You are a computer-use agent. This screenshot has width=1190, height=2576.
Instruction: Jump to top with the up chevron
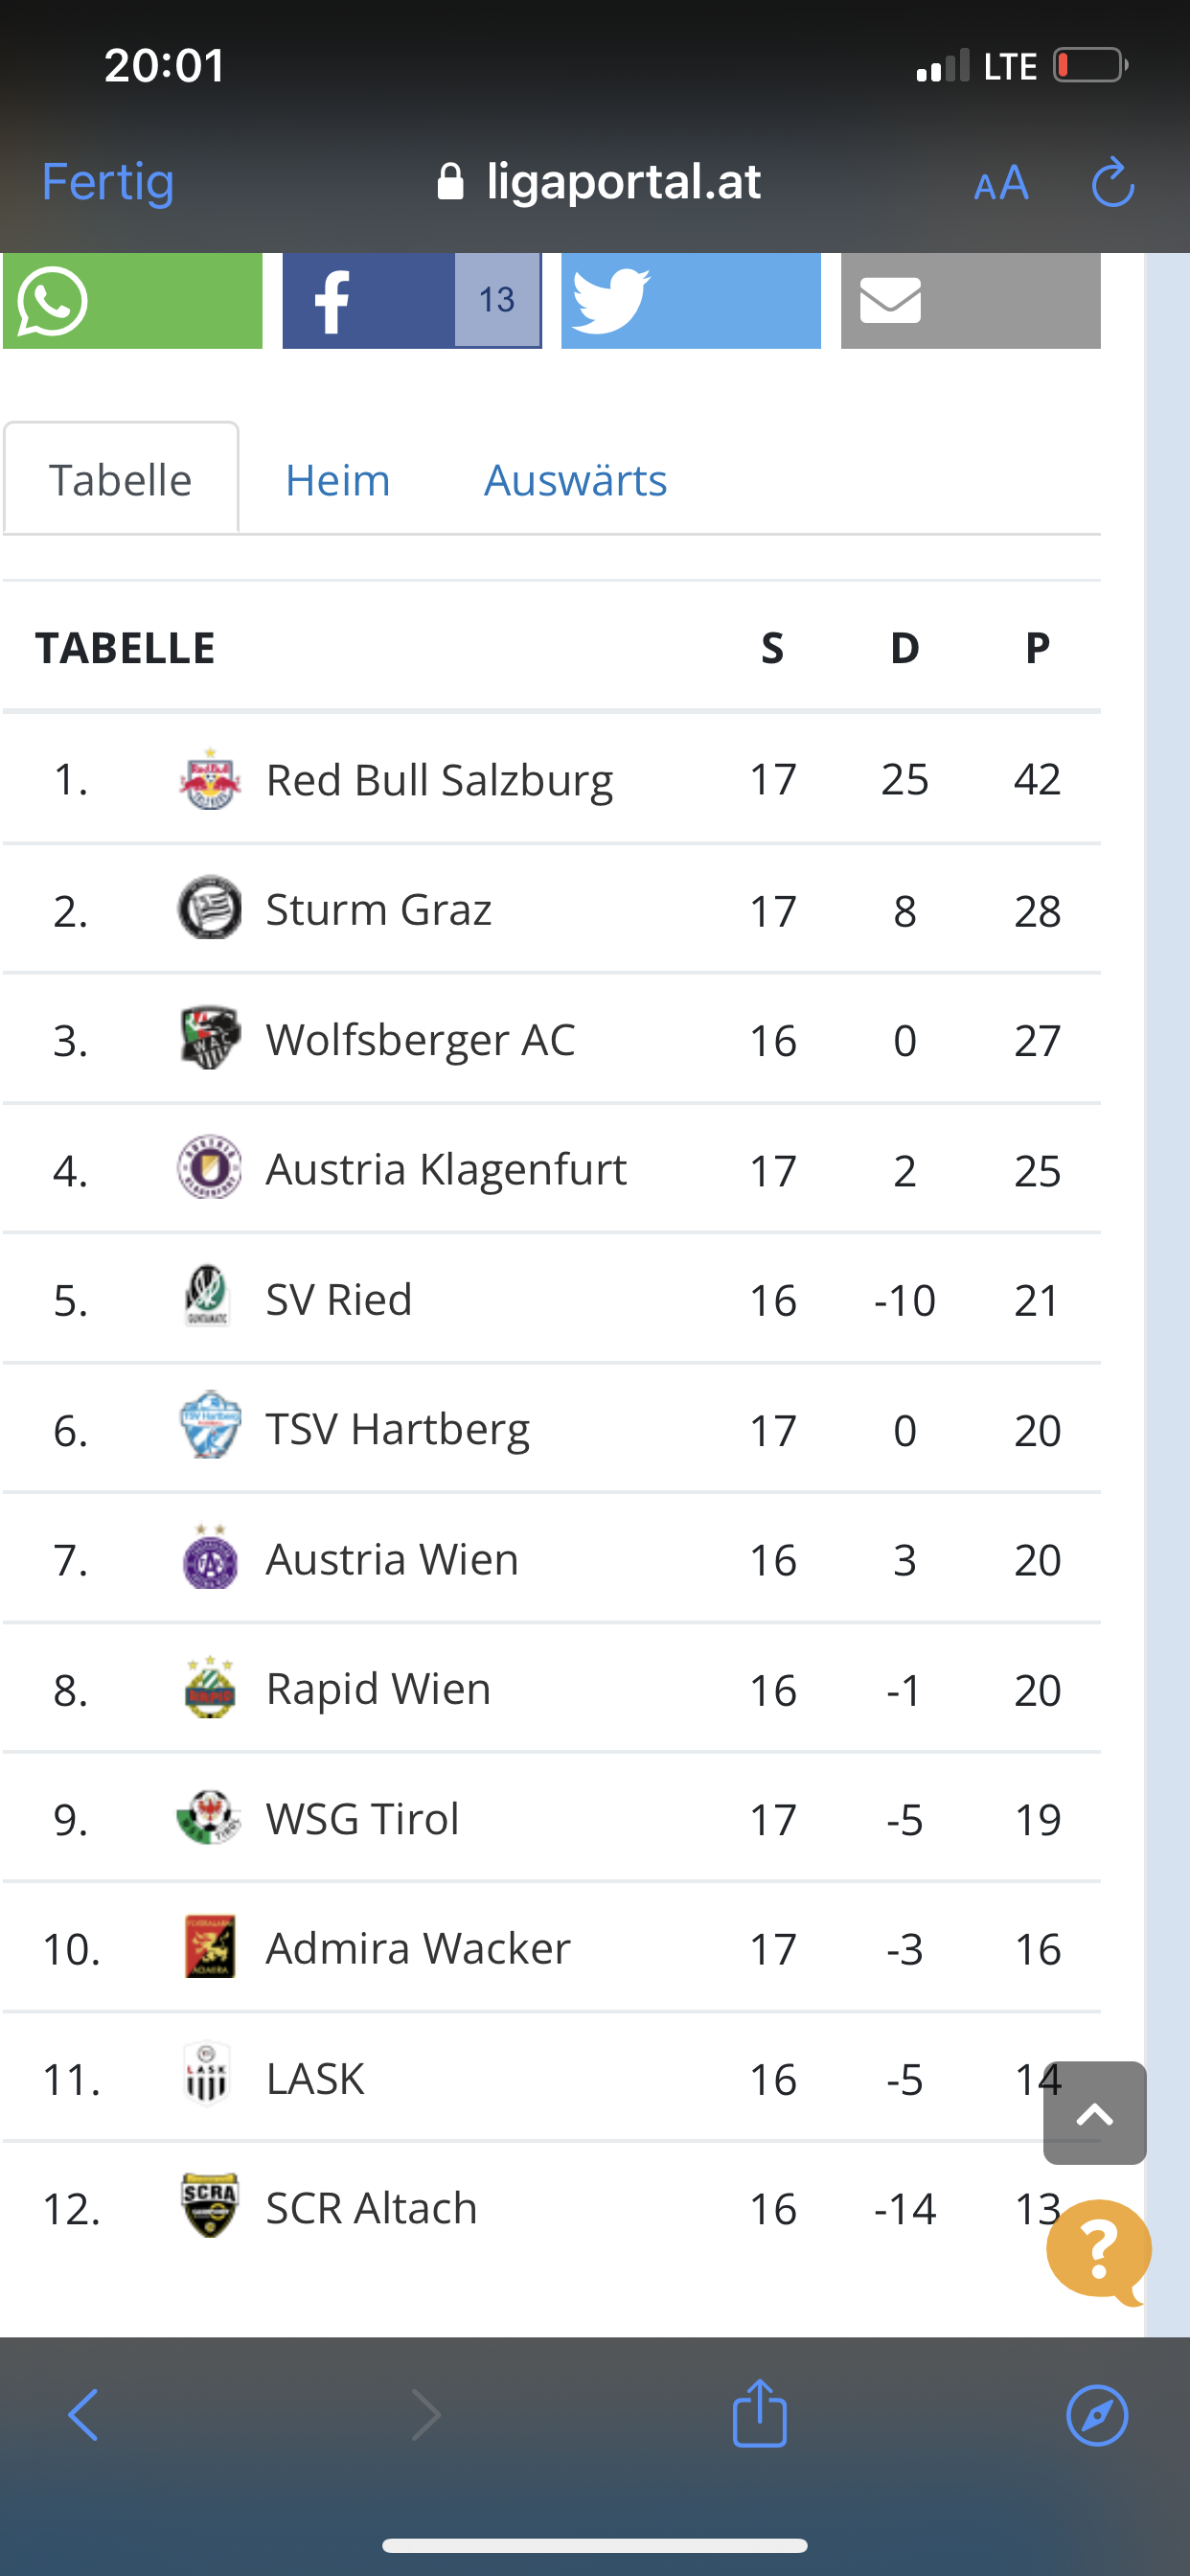pyautogui.click(x=1095, y=2112)
